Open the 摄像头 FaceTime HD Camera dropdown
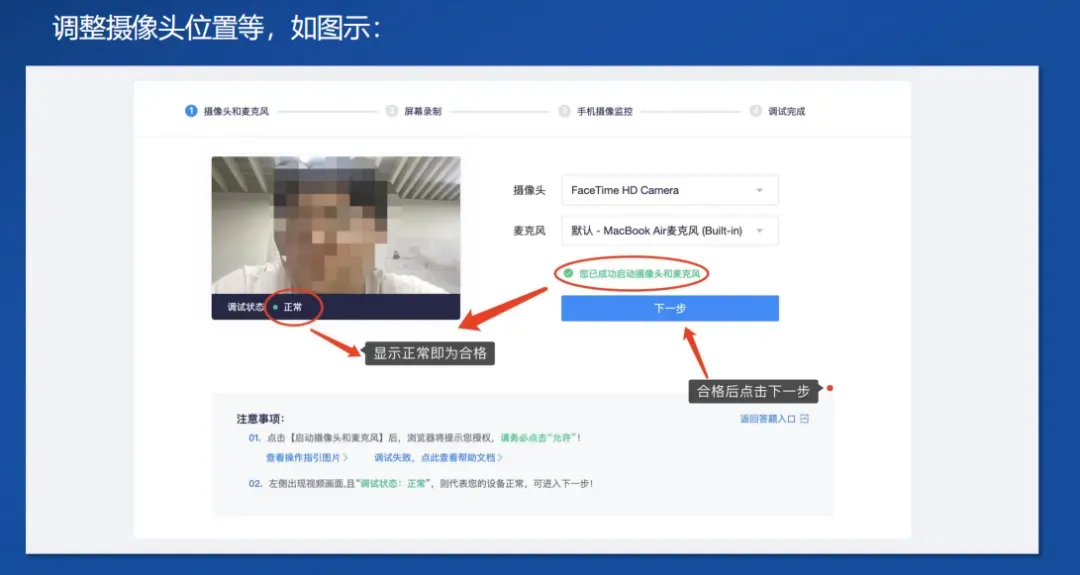 click(669, 190)
